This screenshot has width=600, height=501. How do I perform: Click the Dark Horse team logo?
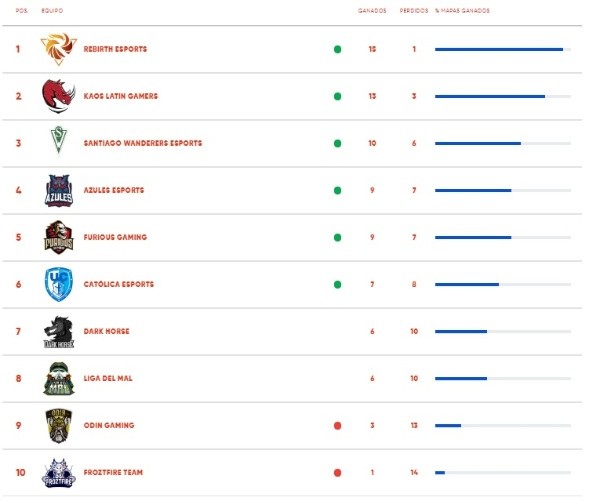point(59,331)
